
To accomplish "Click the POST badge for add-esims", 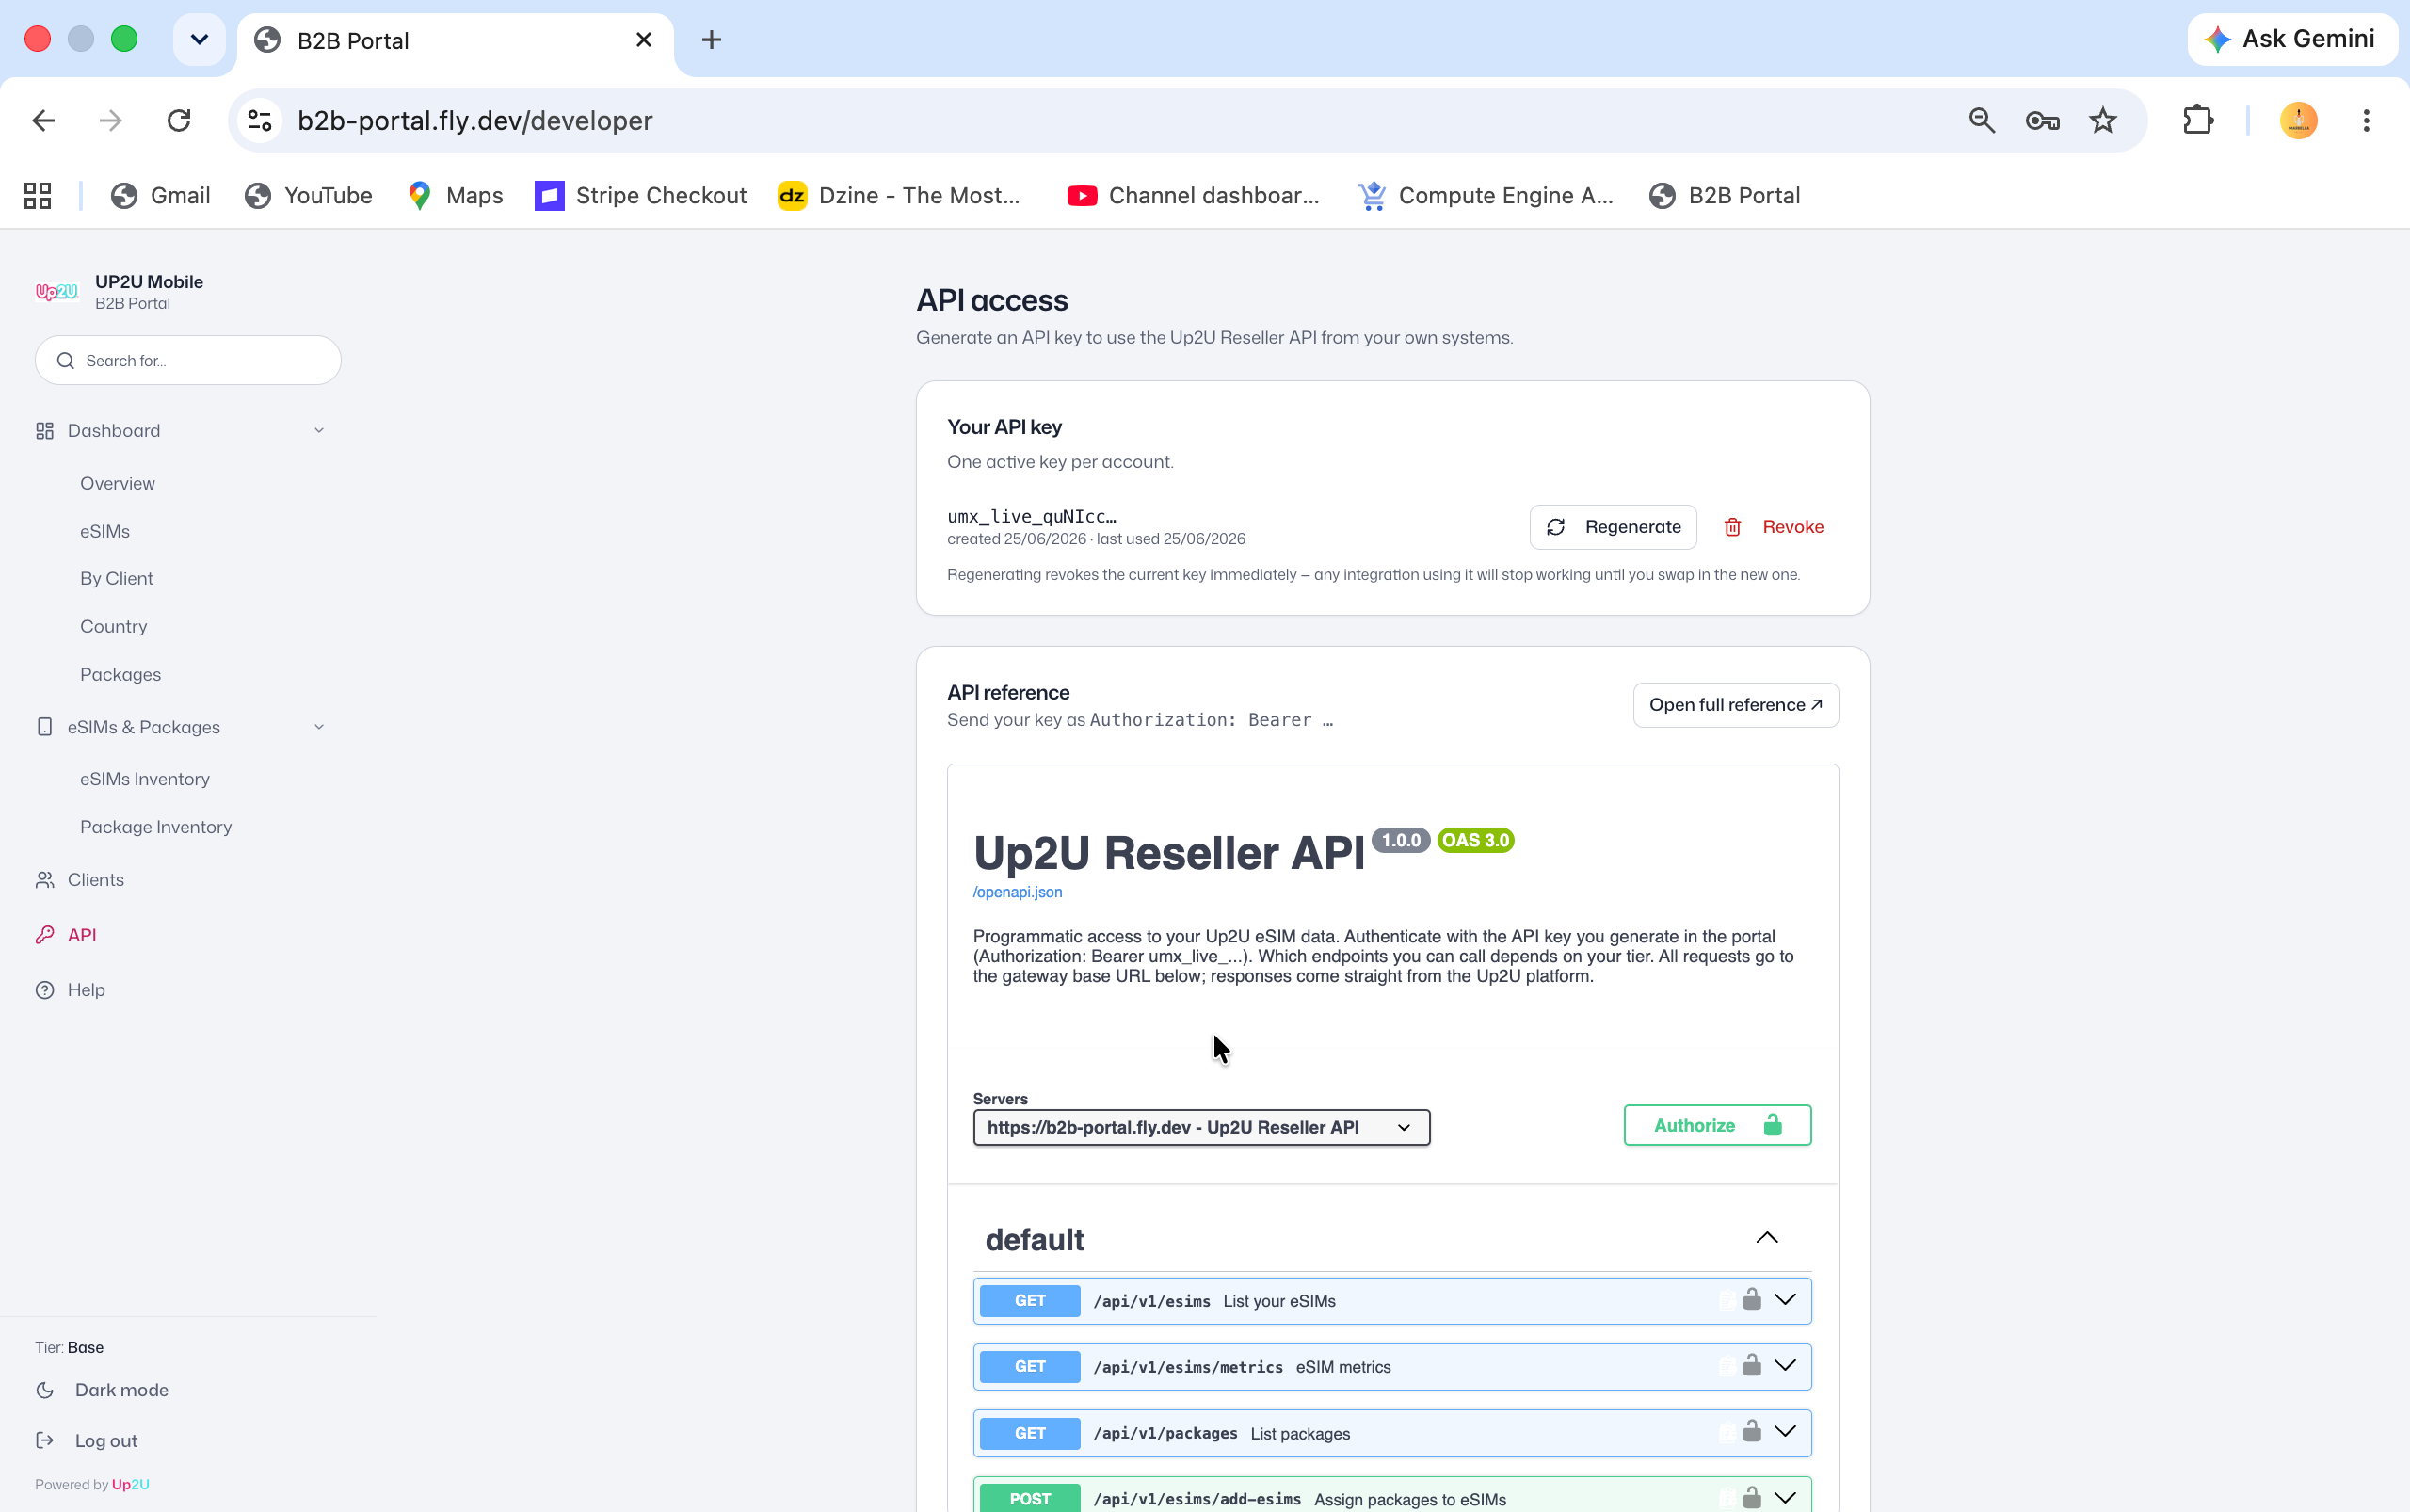I will point(1030,1498).
